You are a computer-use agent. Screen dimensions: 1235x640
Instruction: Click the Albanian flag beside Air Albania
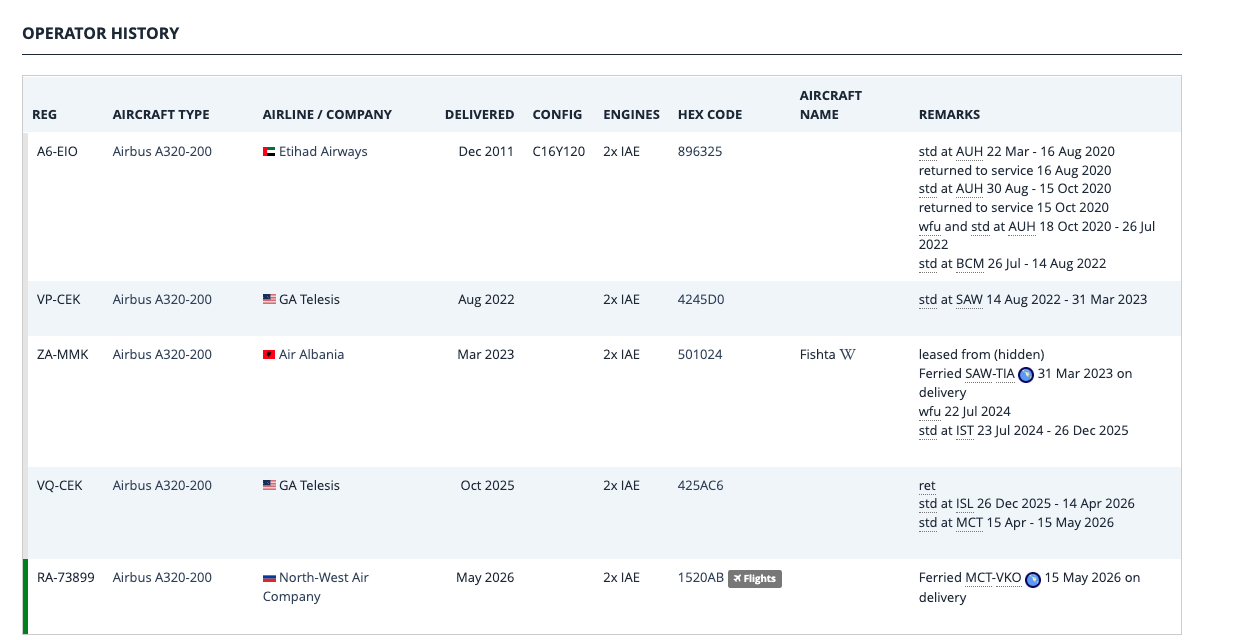coord(269,354)
